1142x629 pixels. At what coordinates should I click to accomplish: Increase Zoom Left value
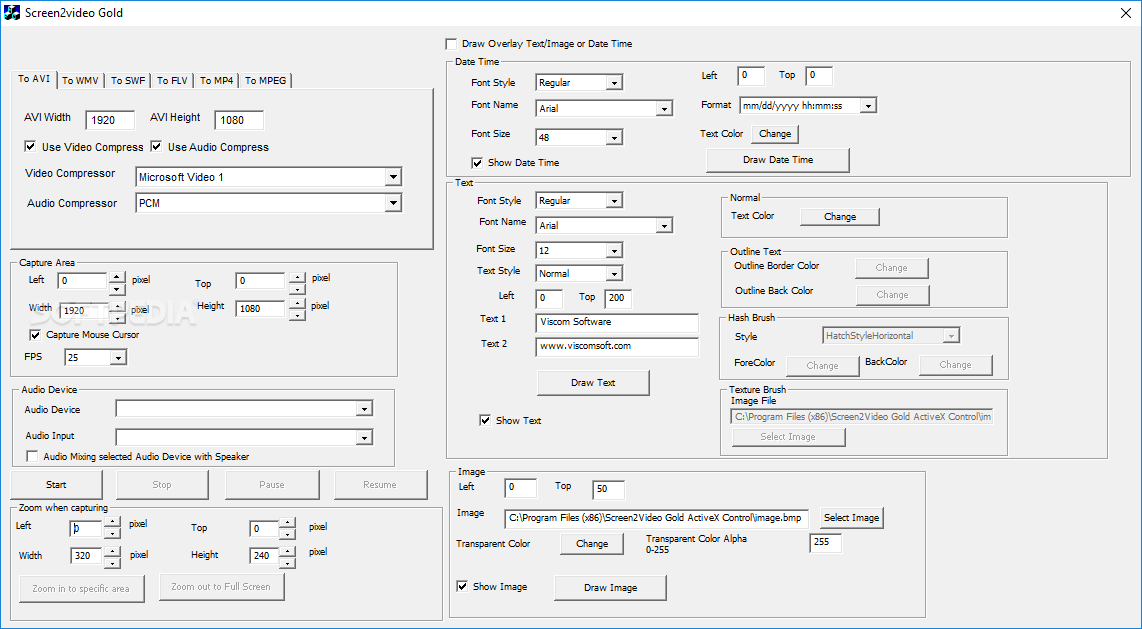pos(112,522)
